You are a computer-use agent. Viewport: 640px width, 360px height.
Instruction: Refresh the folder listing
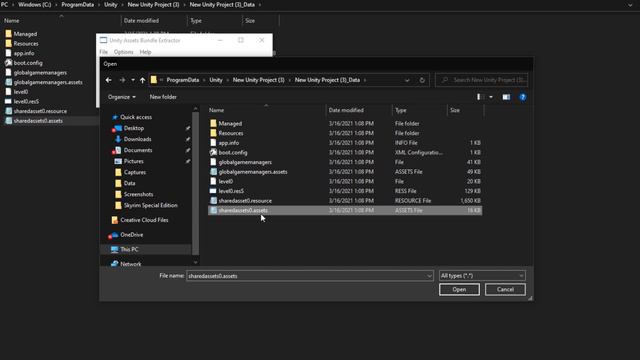click(422, 80)
